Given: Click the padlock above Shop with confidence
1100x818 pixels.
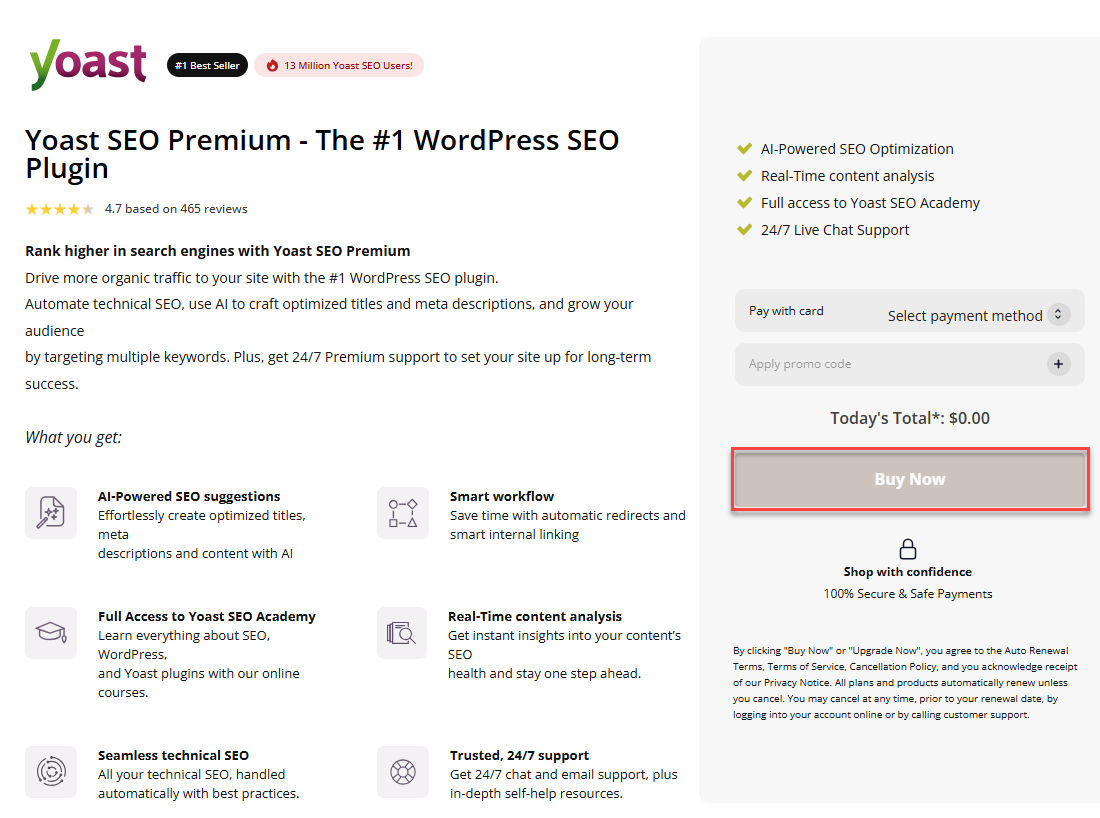Looking at the screenshot, I should (908, 548).
